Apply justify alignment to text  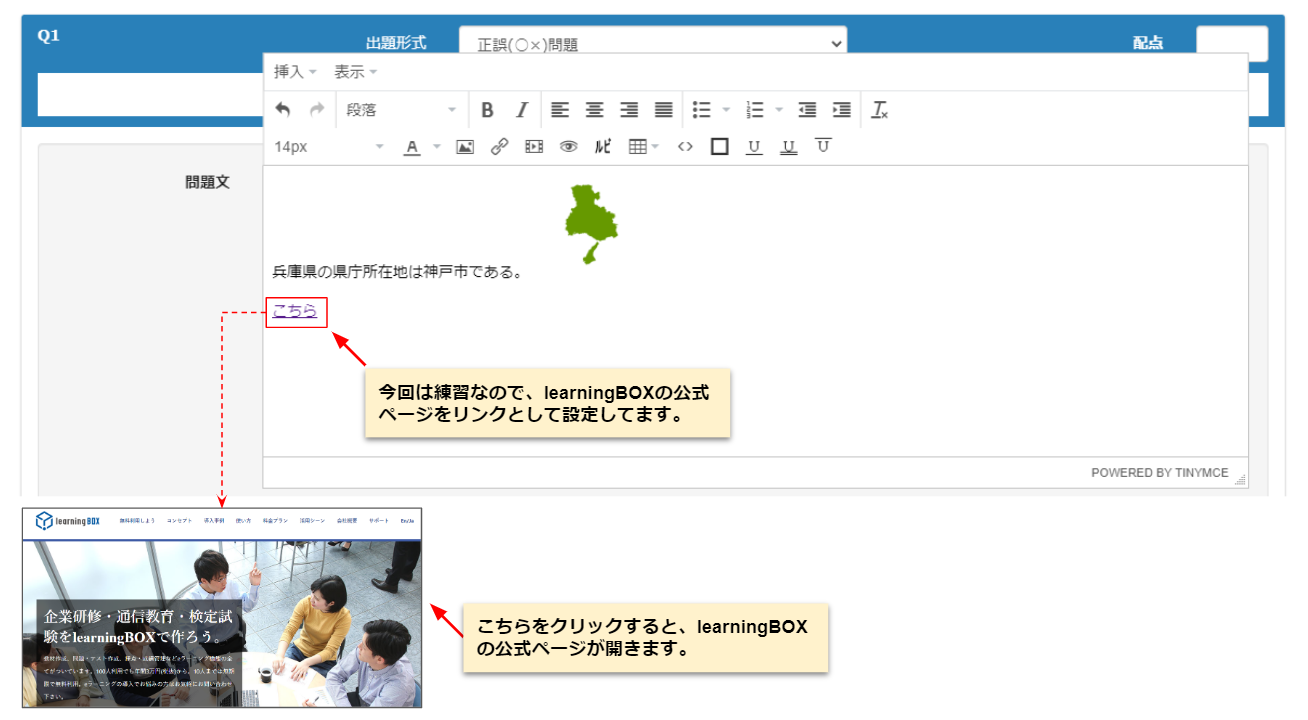[663, 110]
